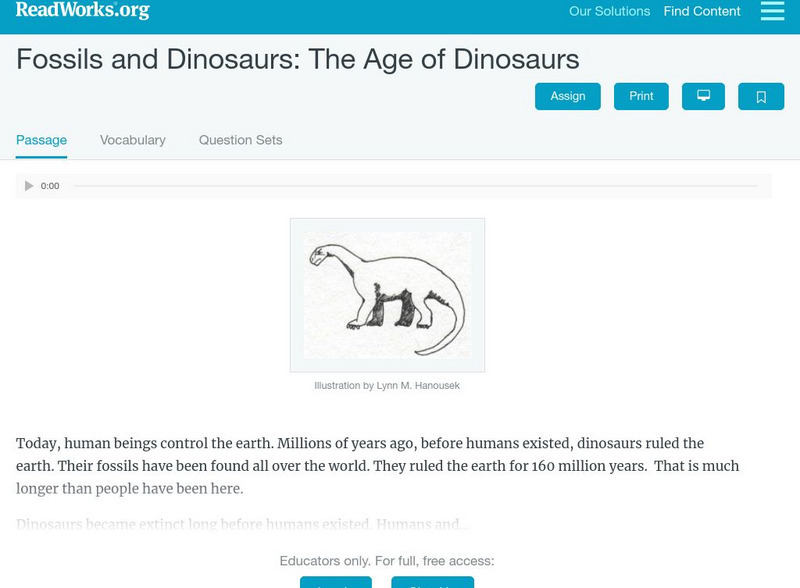The image size is (800, 588).
Task: Open the Our Solutions menu
Action: point(609,12)
